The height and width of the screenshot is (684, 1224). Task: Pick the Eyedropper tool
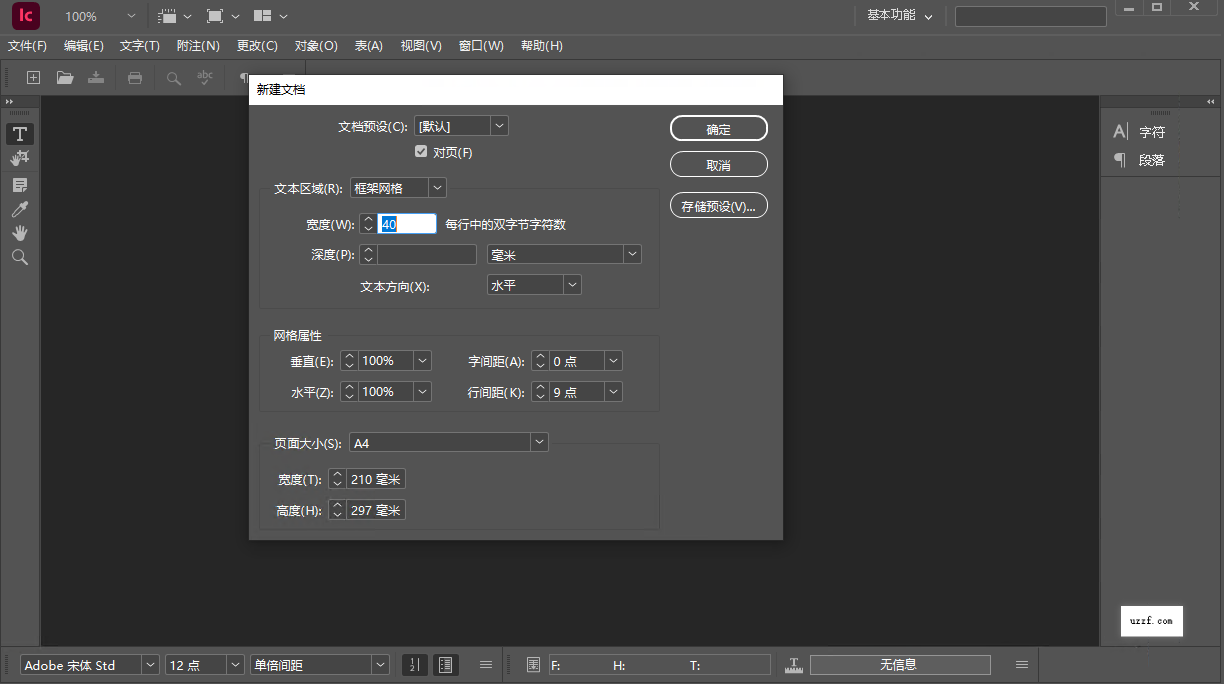click(19, 209)
